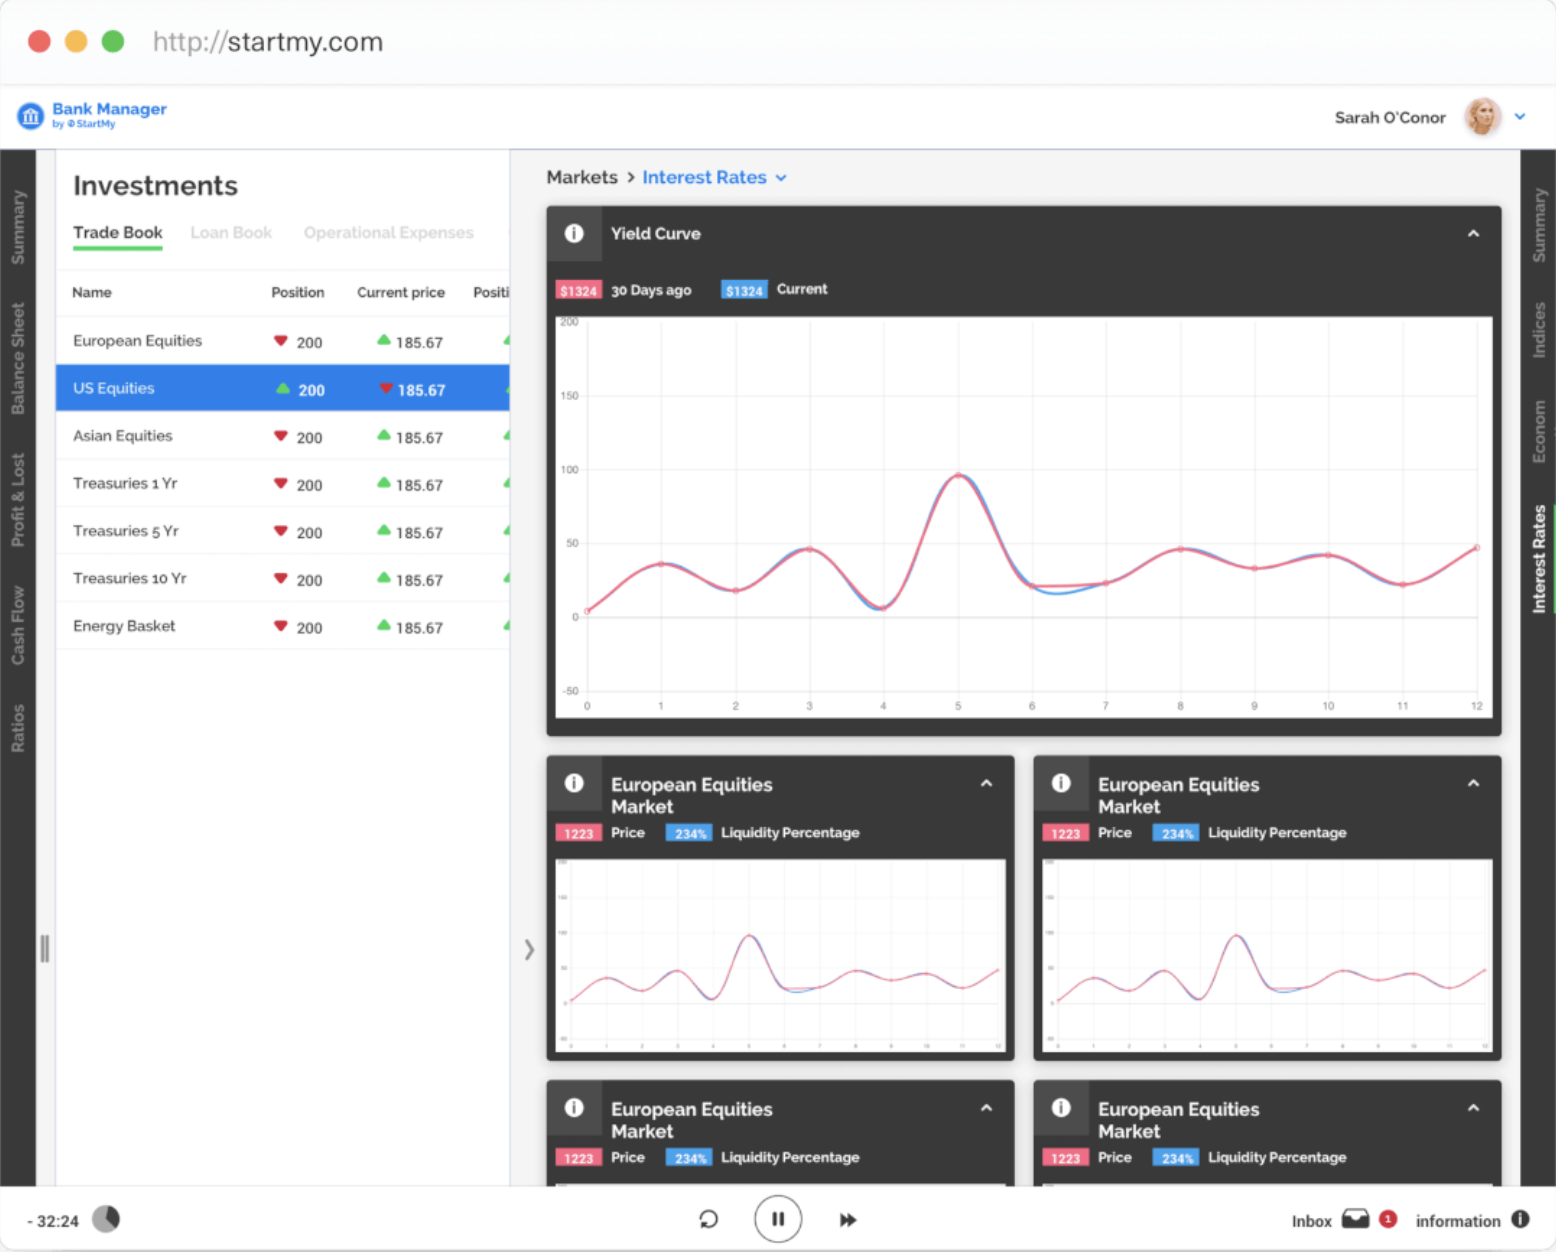Click the browser URL address field
This screenshot has width=1556, height=1252.
coord(268,42)
